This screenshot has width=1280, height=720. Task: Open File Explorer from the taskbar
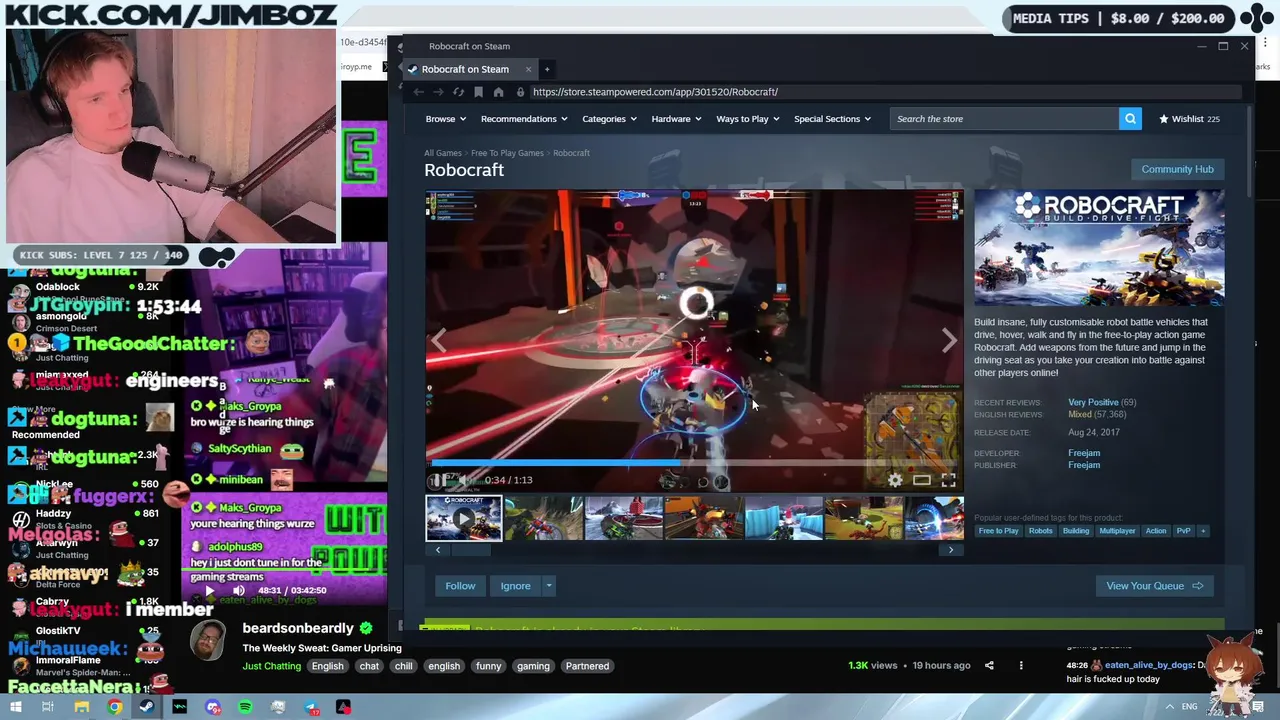click(x=81, y=707)
